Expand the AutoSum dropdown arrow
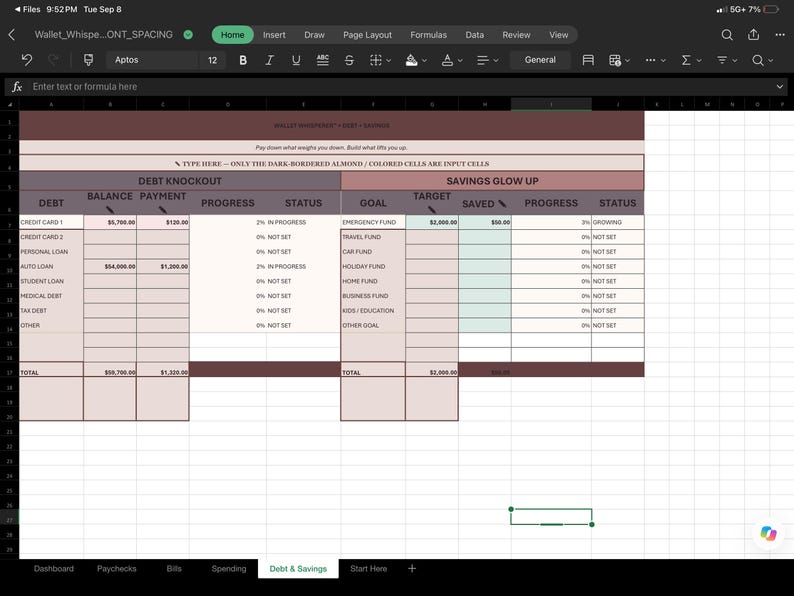794x596 pixels. [x=699, y=60]
